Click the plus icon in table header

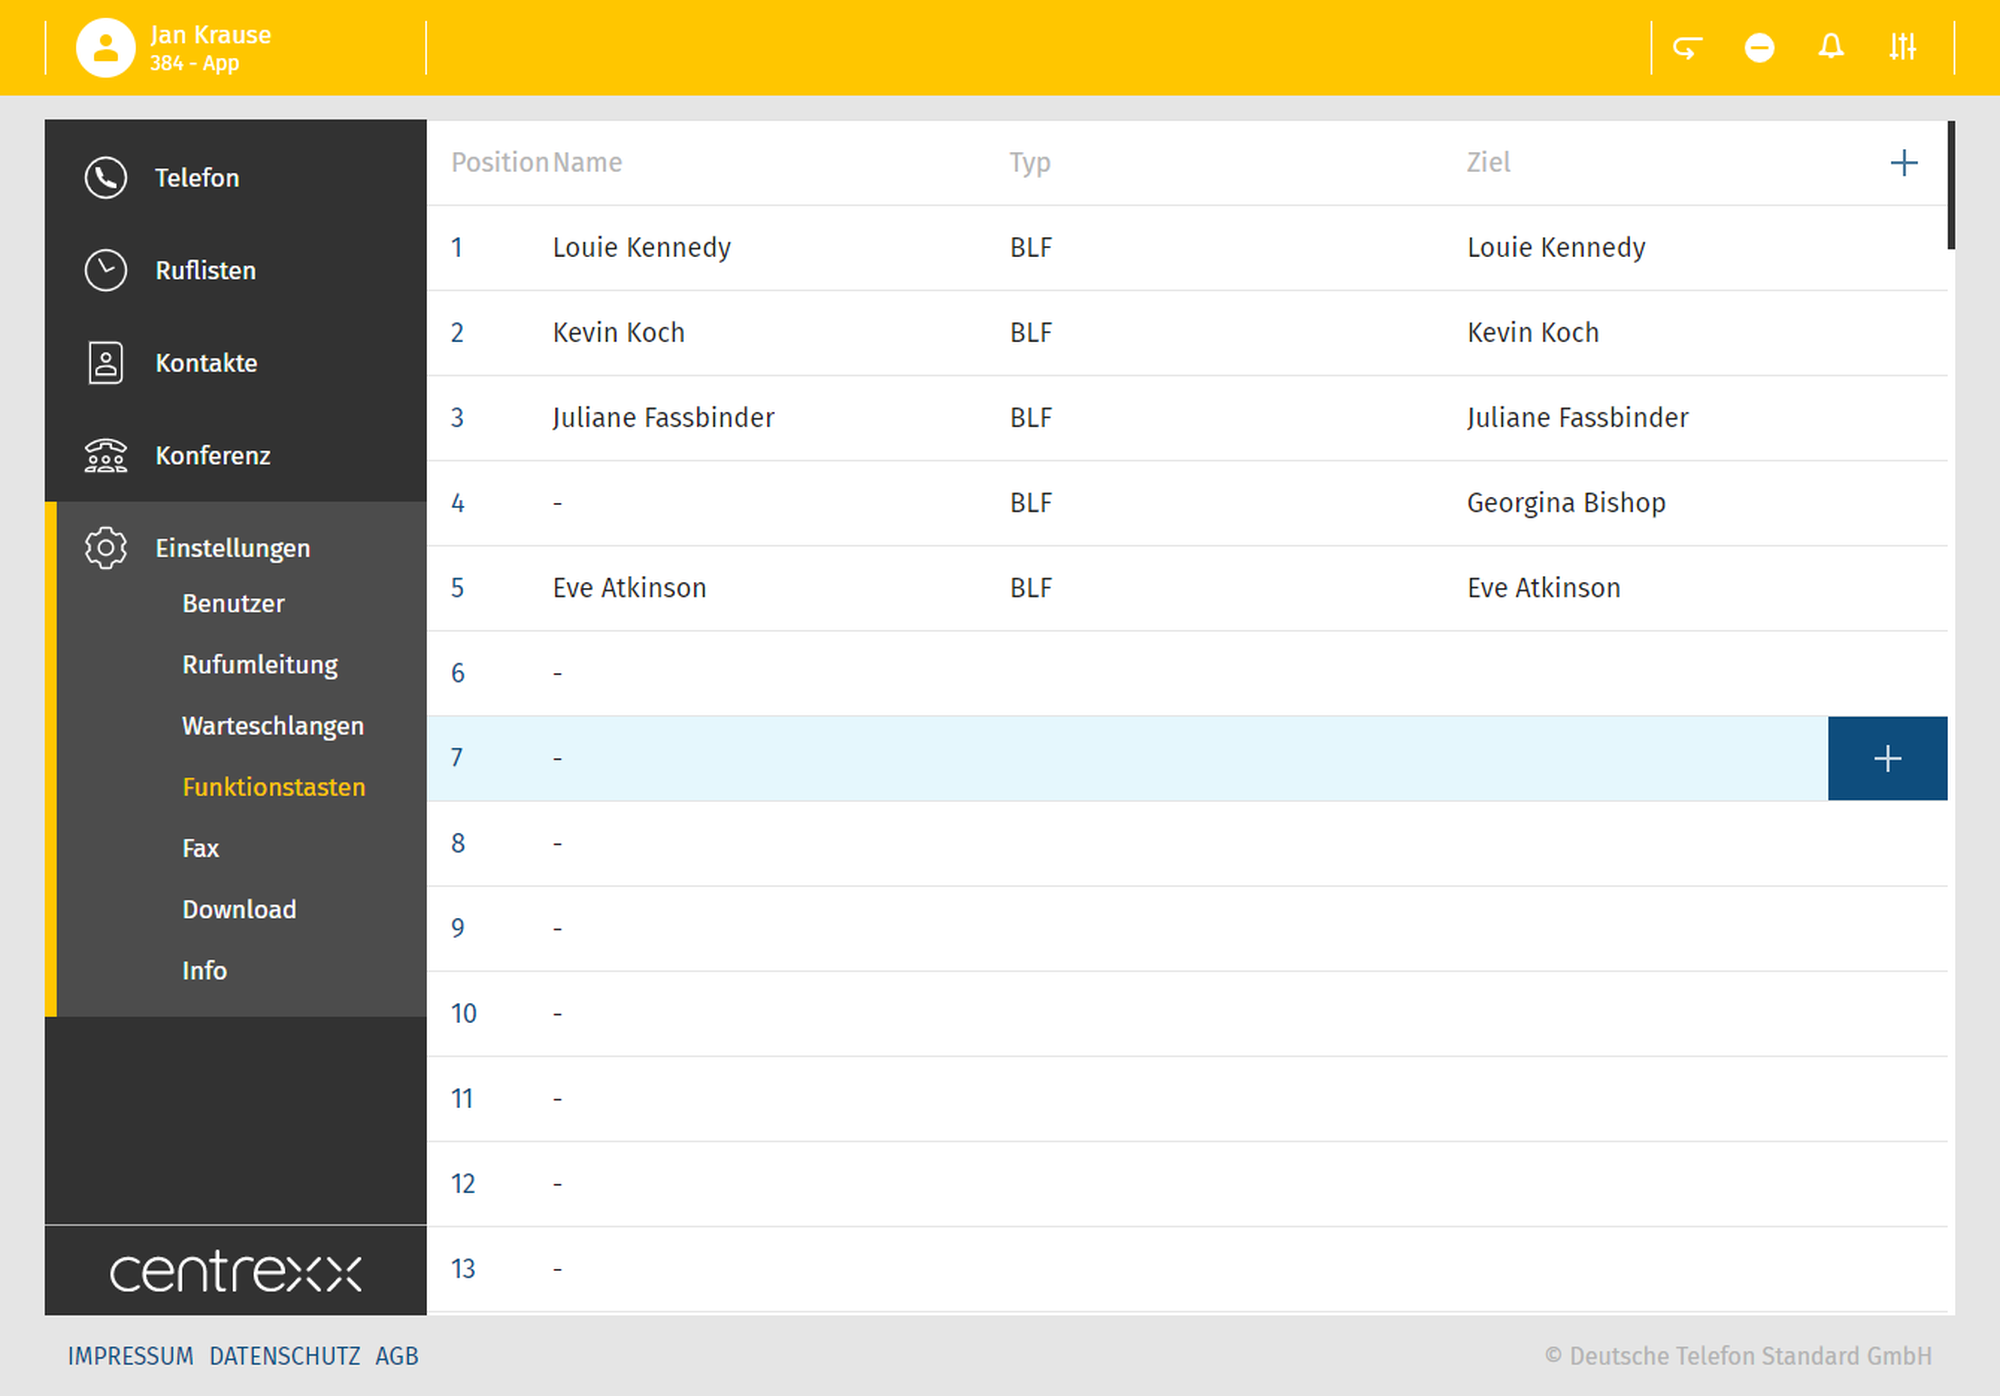[1904, 163]
